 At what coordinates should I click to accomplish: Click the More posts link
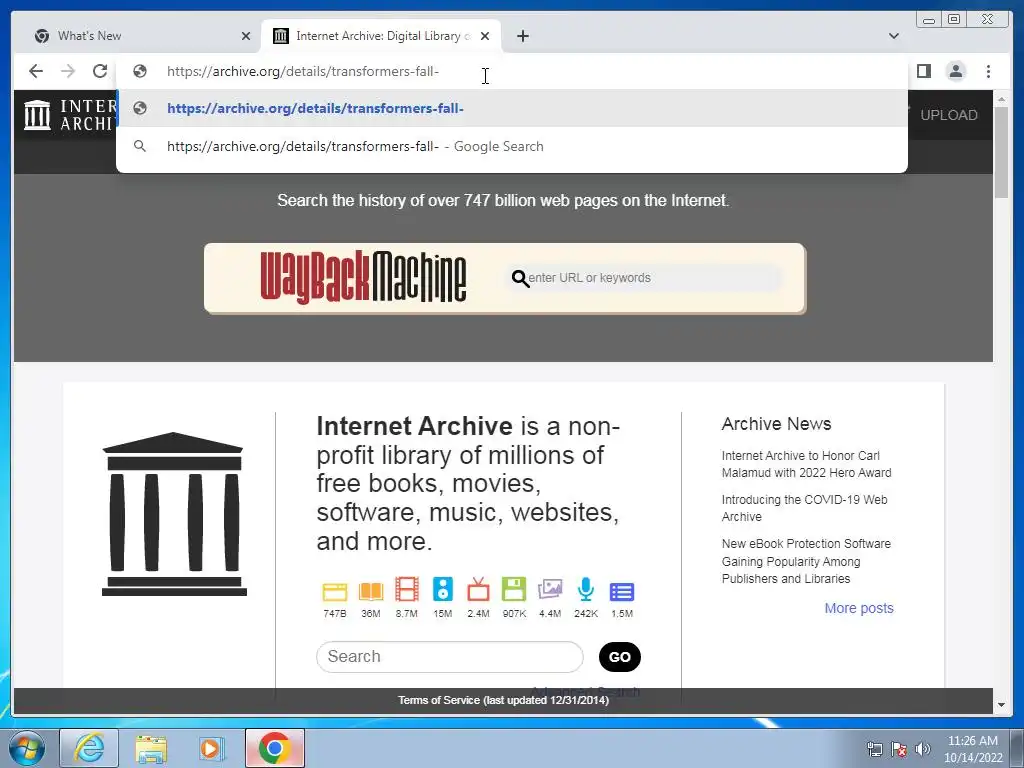click(858, 608)
